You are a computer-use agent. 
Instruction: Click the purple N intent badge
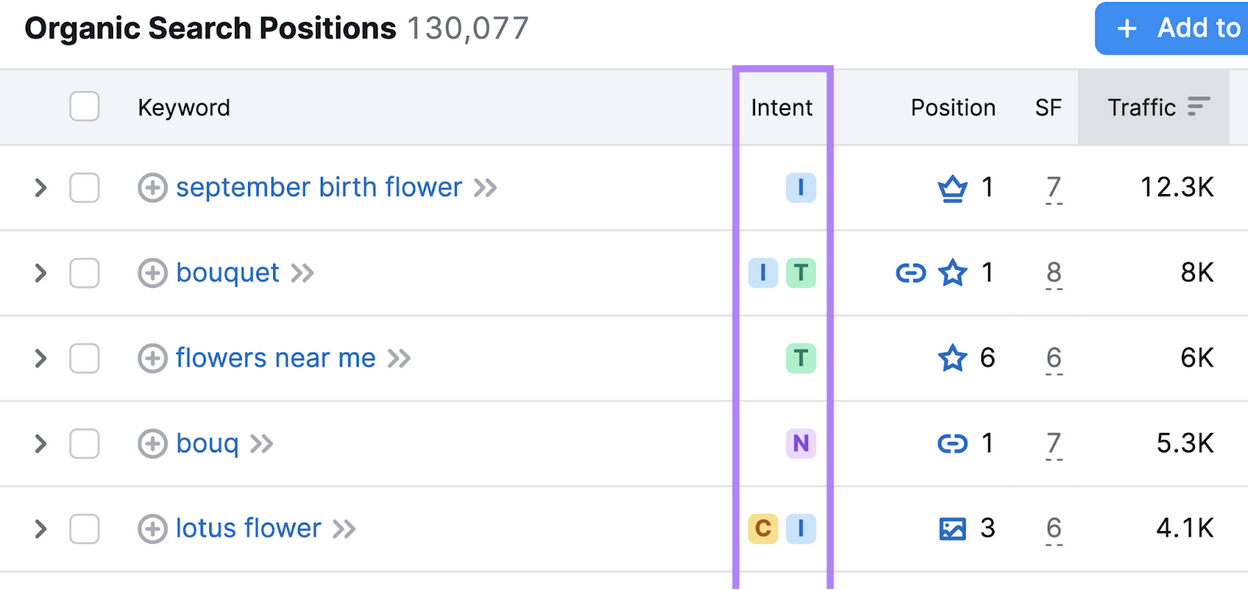click(x=800, y=443)
